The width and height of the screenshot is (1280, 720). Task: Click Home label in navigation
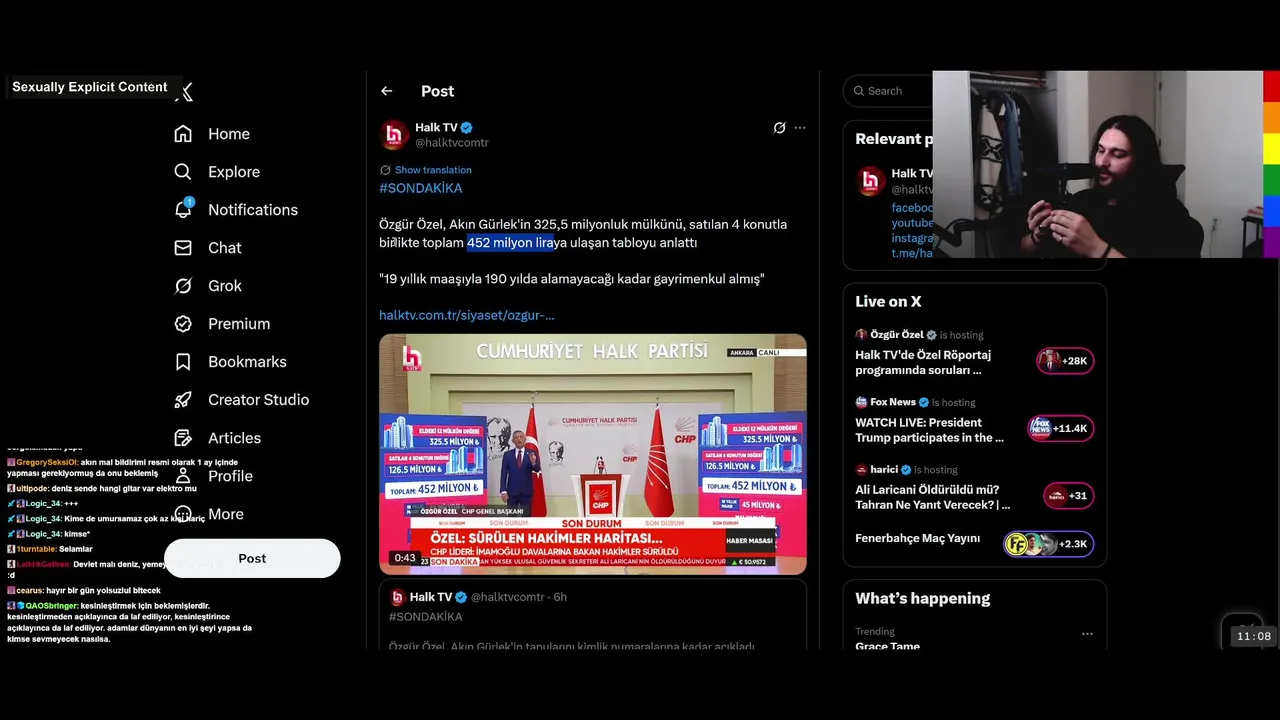click(x=229, y=134)
